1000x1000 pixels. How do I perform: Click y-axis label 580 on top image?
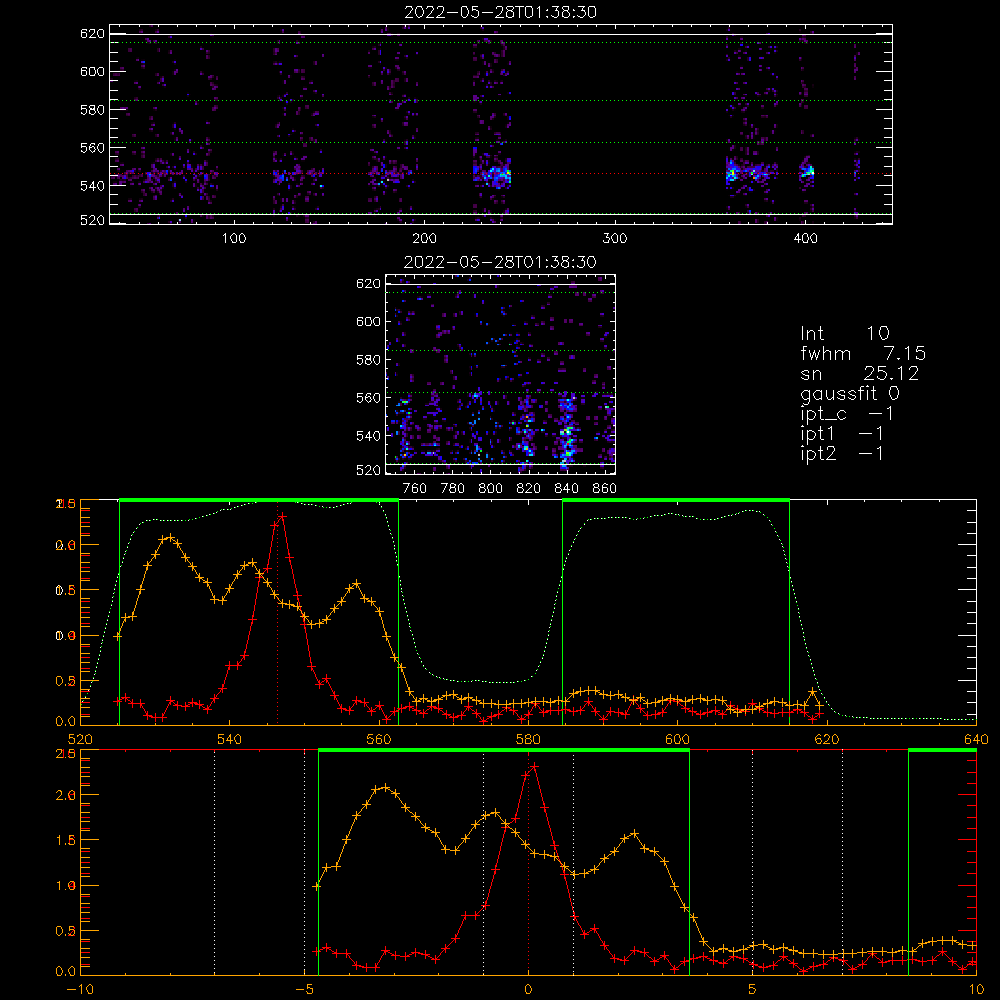coord(92,110)
